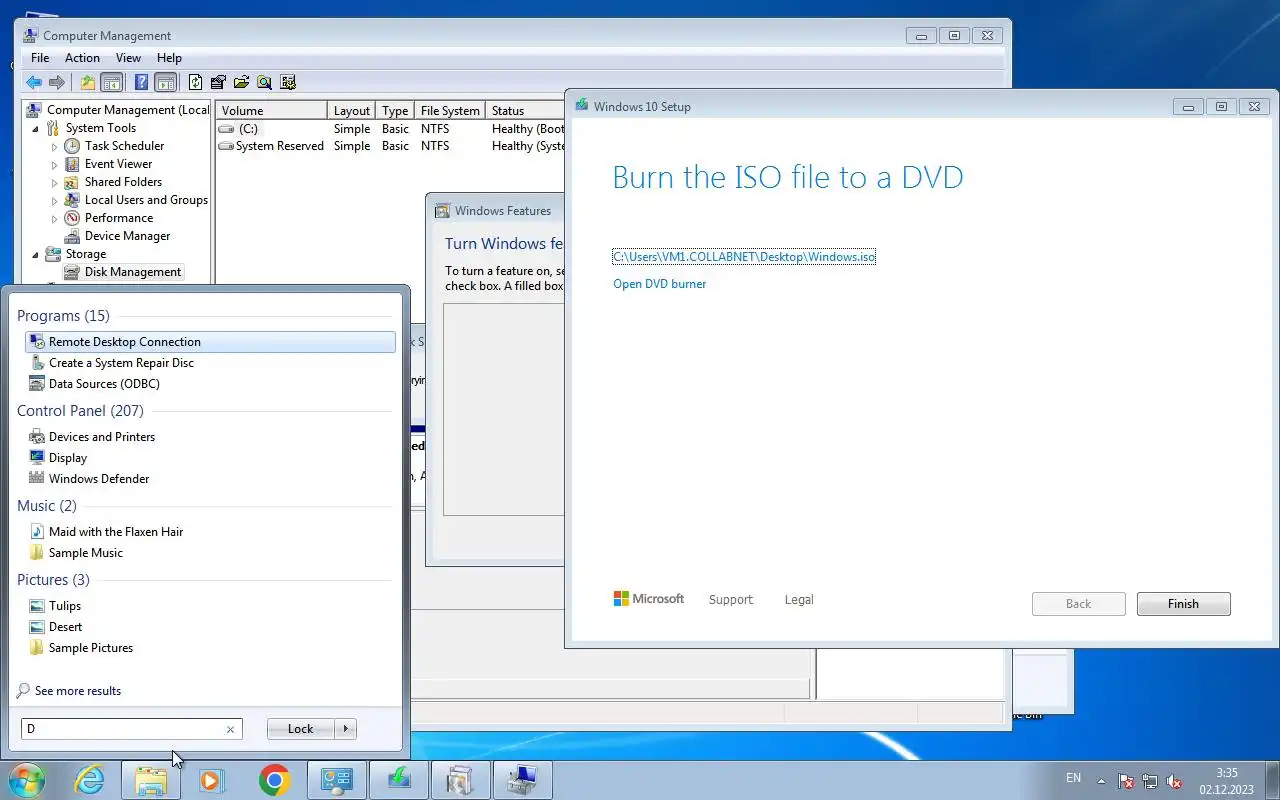Viewport: 1280px width, 800px height.
Task: Click the Task Scheduler clock icon in tree
Action: (72, 146)
